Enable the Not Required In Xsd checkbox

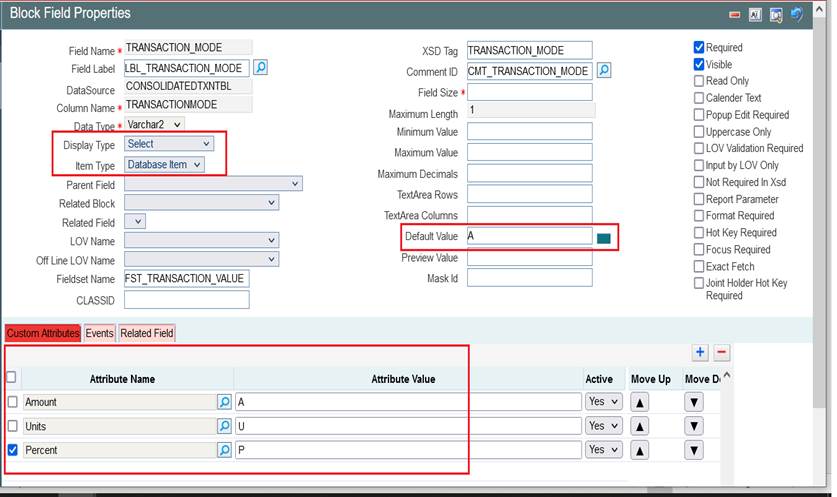pyautogui.click(x=699, y=182)
